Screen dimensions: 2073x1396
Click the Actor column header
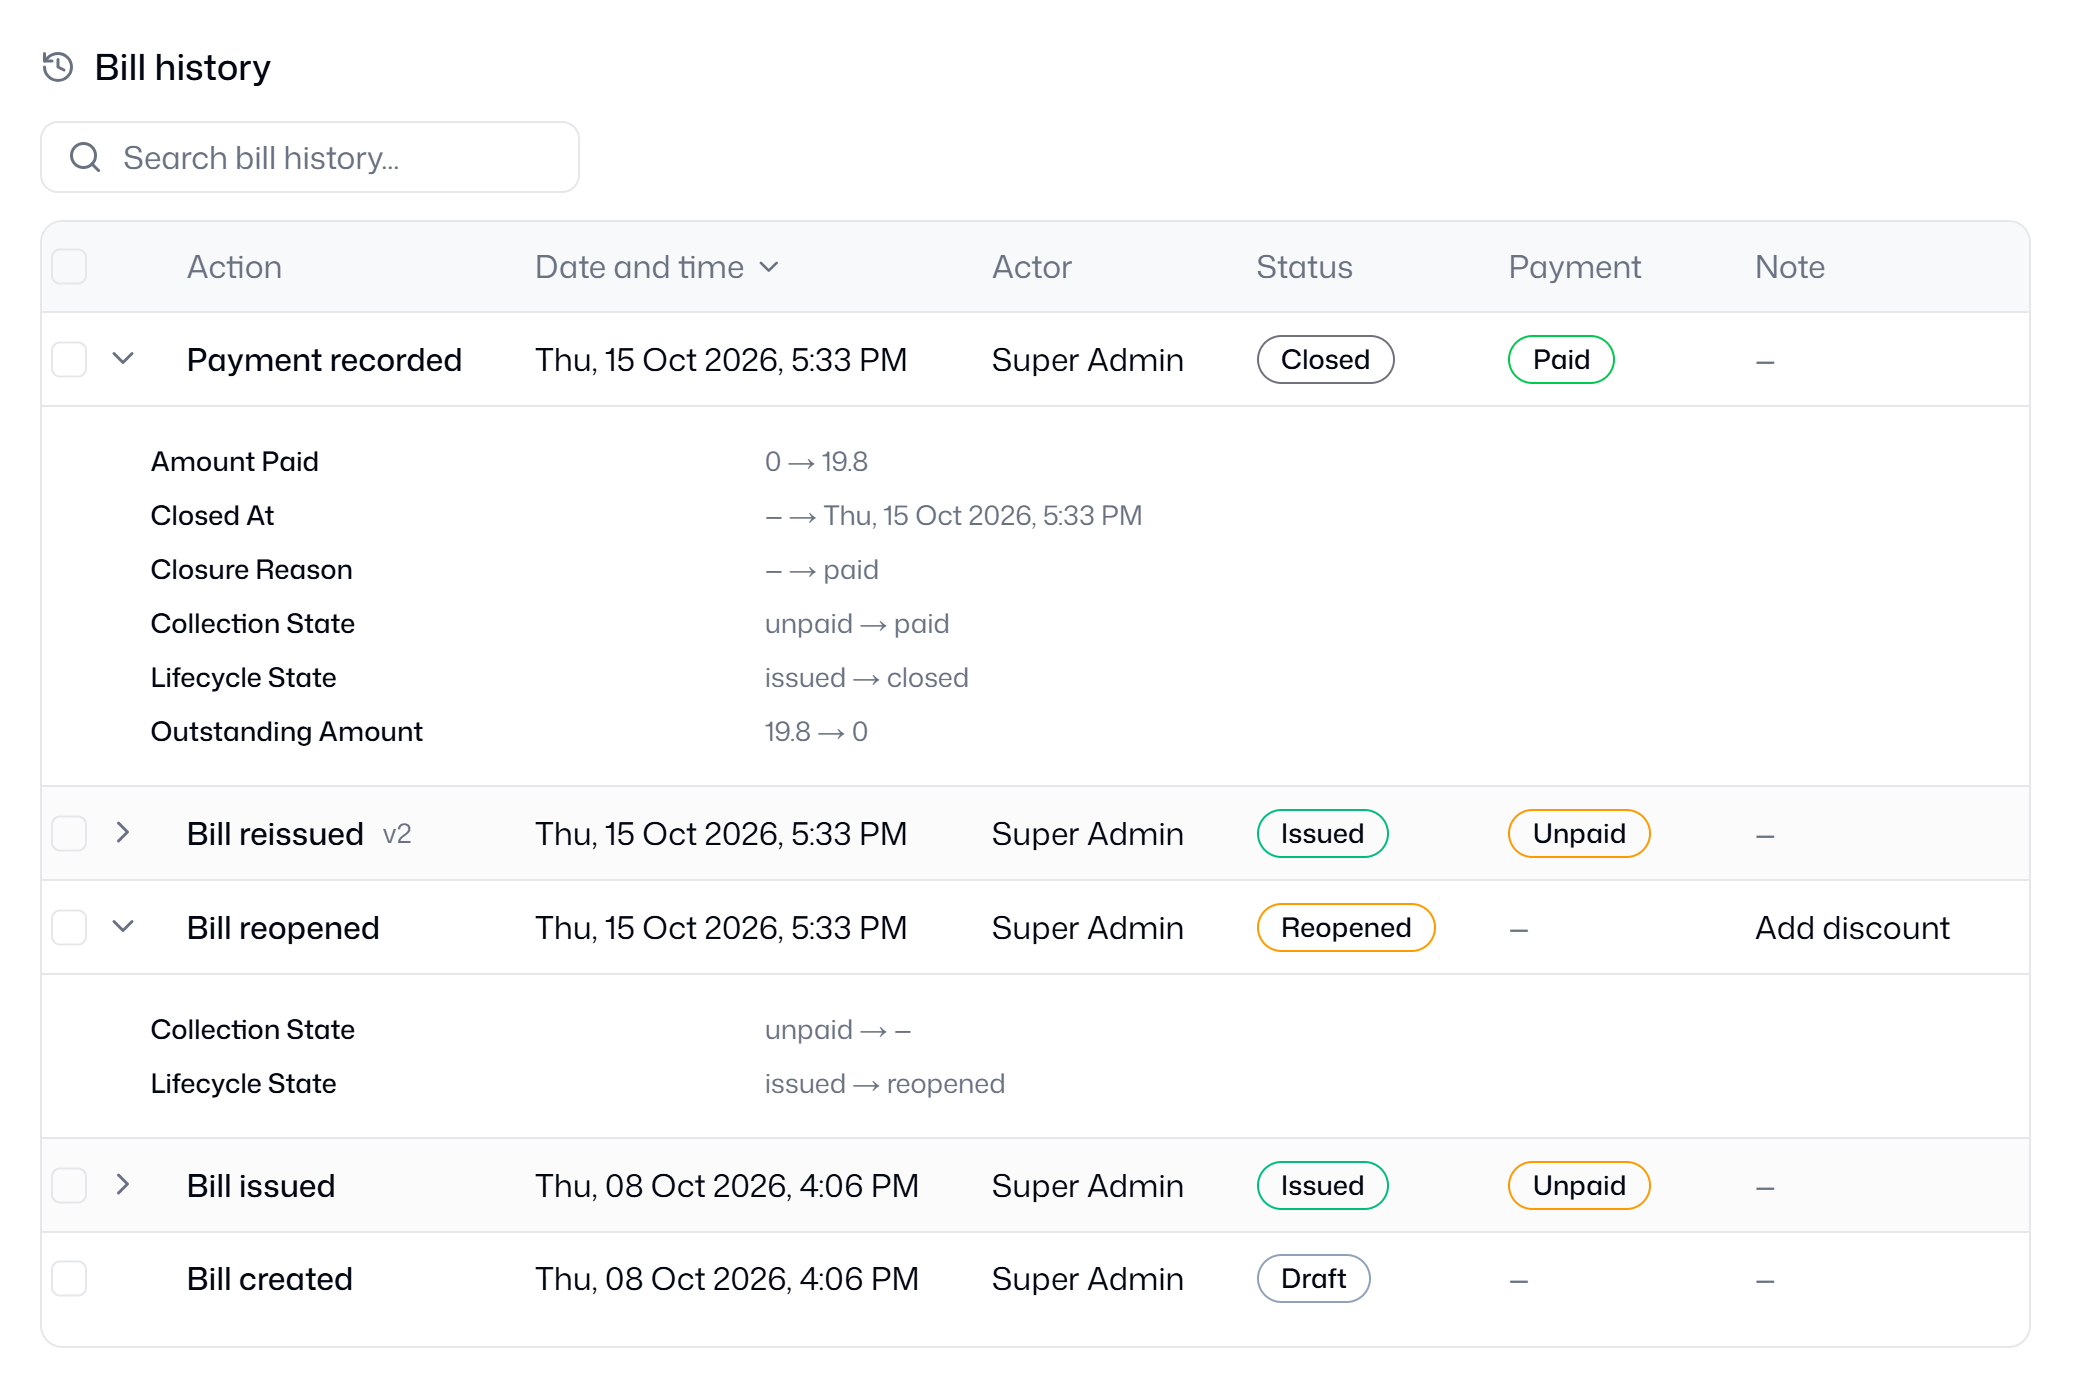tap(1031, 267)
